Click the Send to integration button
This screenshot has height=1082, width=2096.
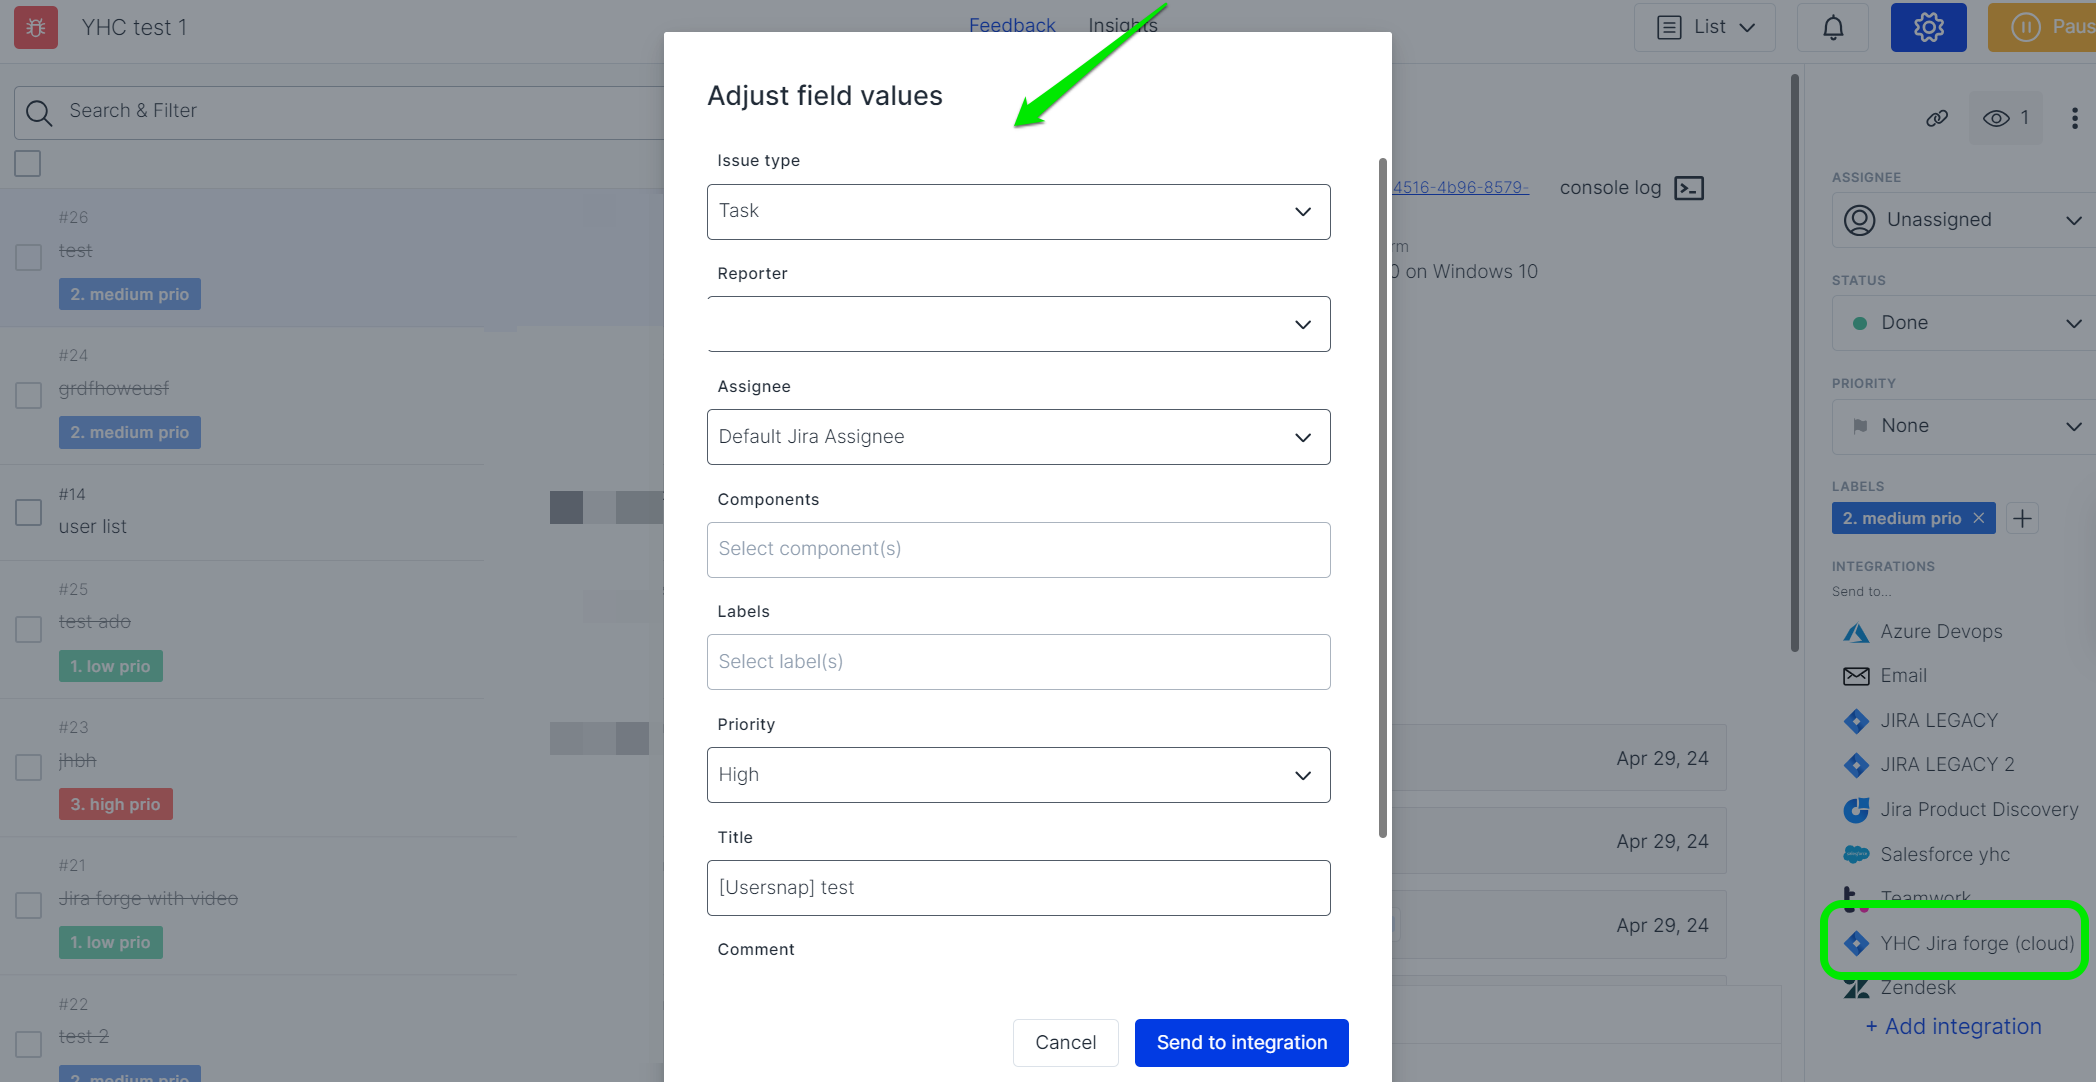tap(1241, 1042)
